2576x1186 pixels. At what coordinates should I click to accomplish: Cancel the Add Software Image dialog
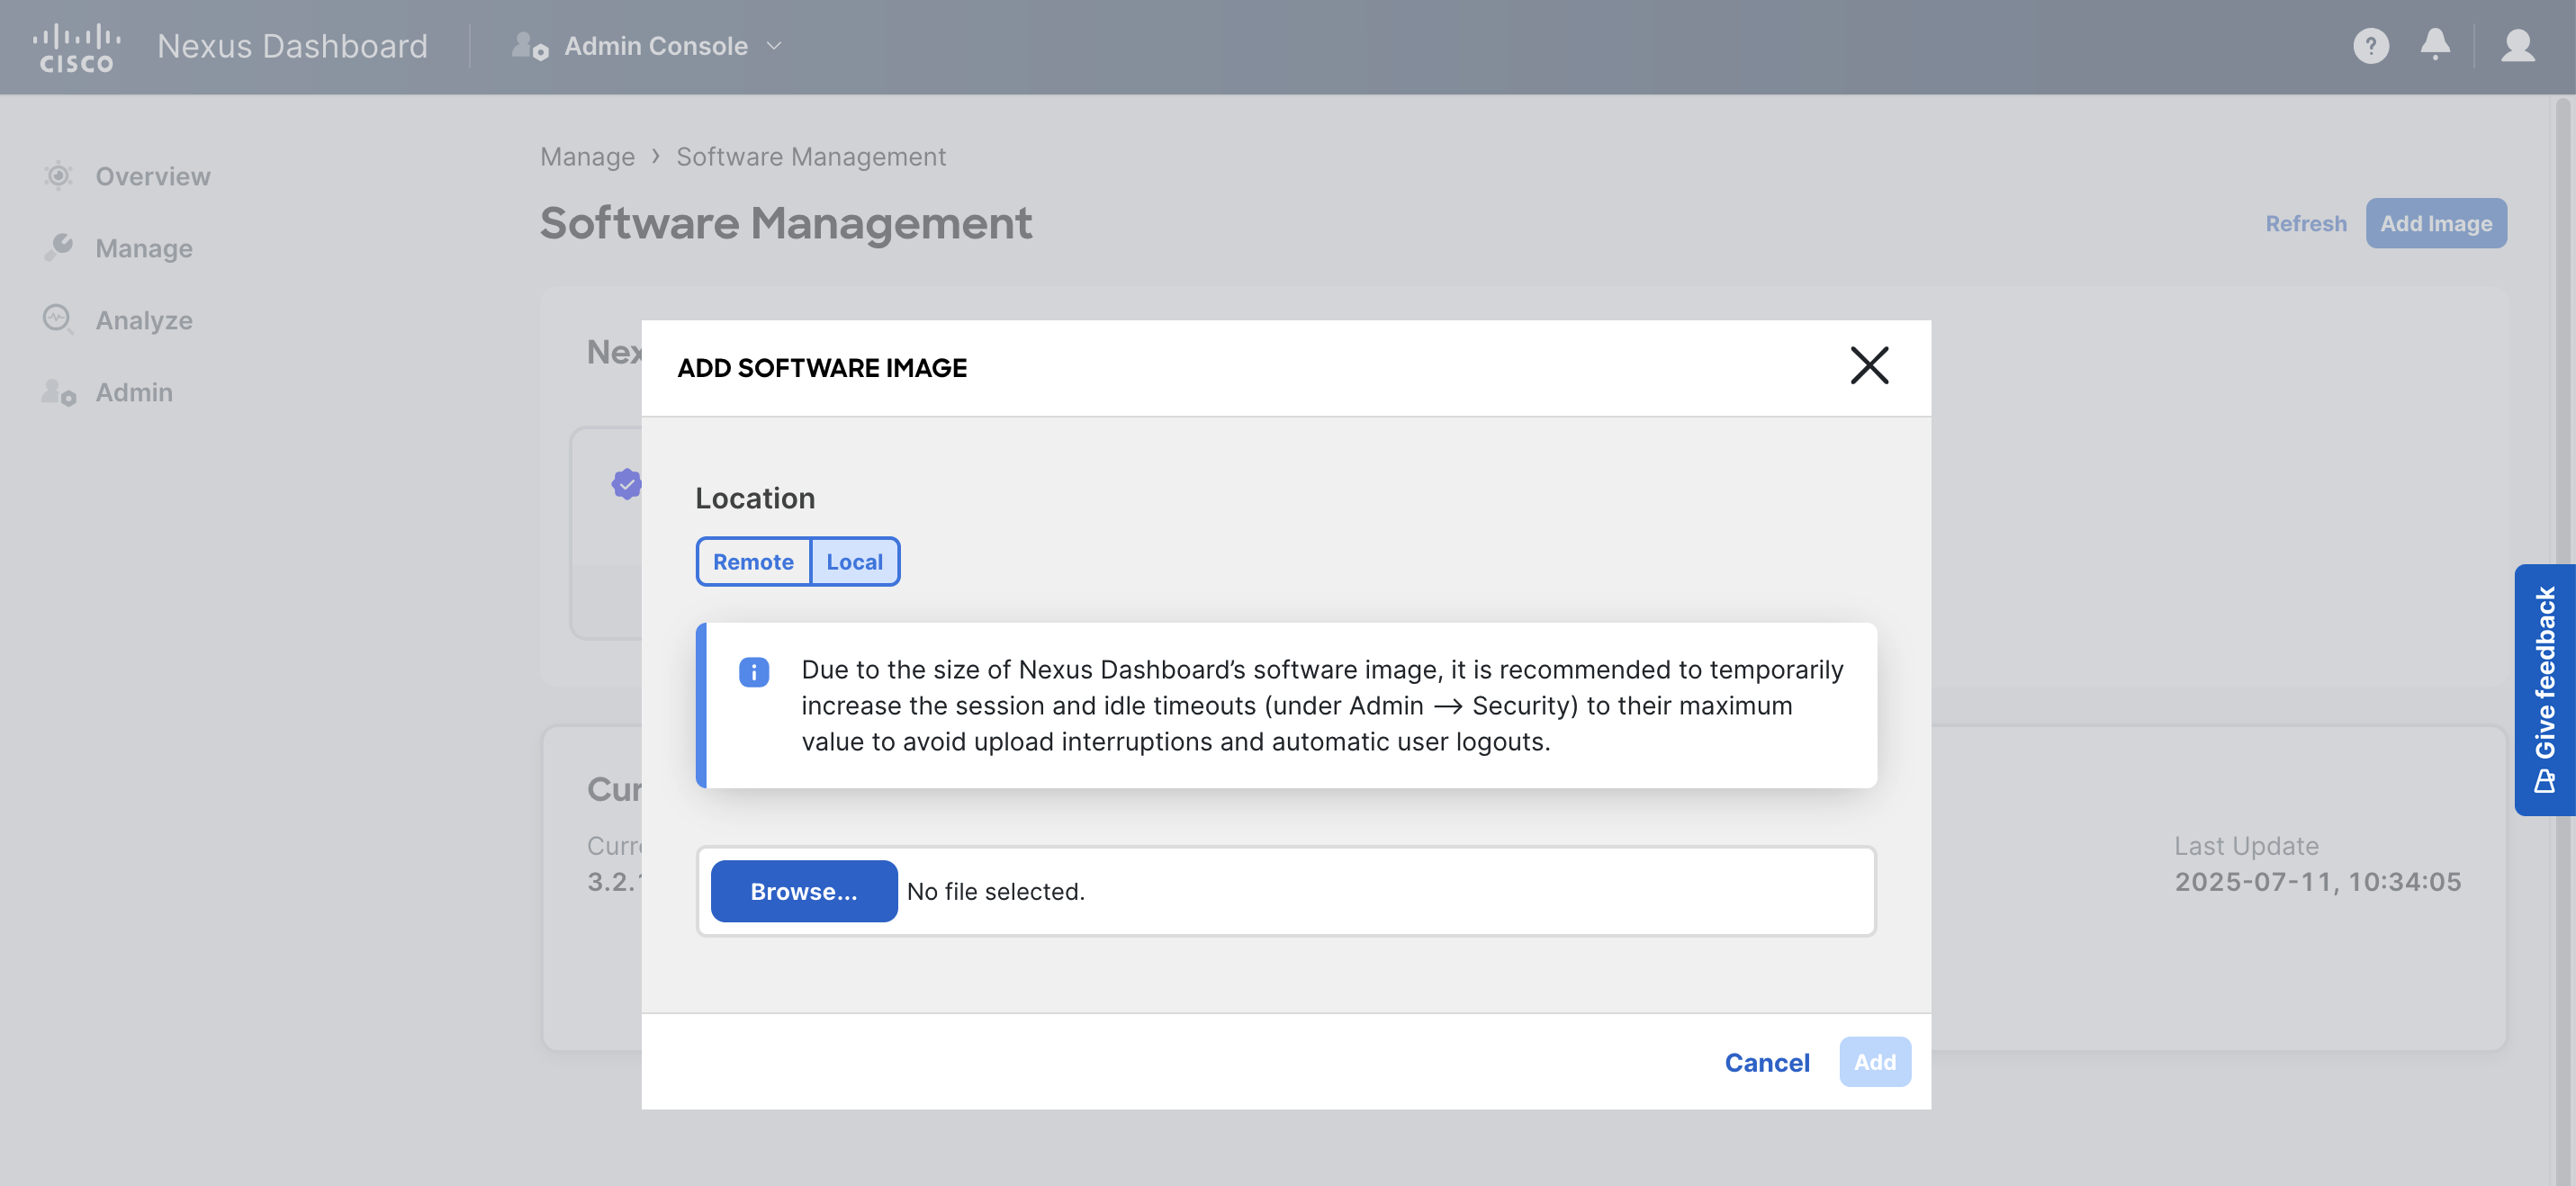click(x=1767, y=1062)
